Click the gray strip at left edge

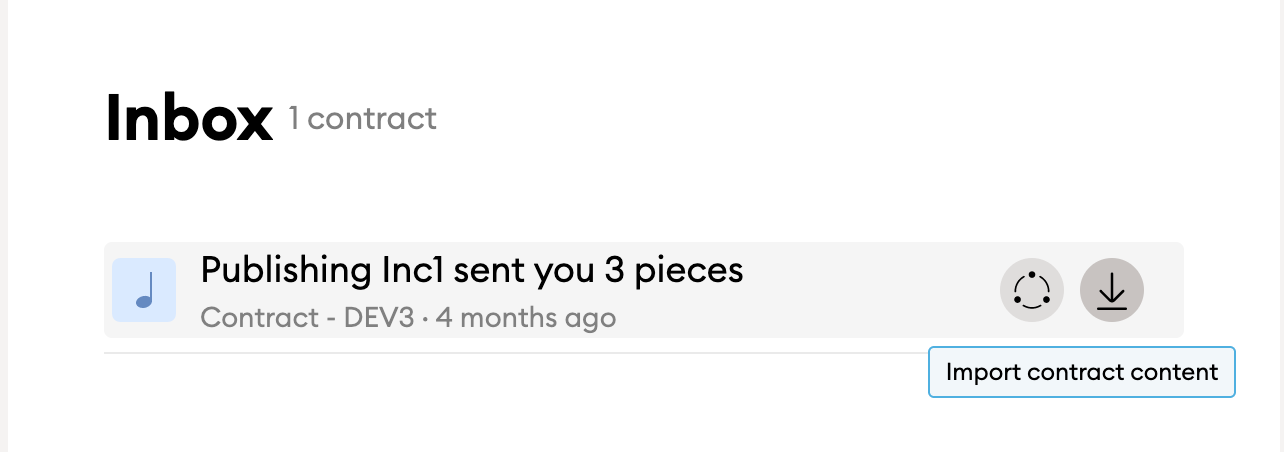click(x=4, y=226)
